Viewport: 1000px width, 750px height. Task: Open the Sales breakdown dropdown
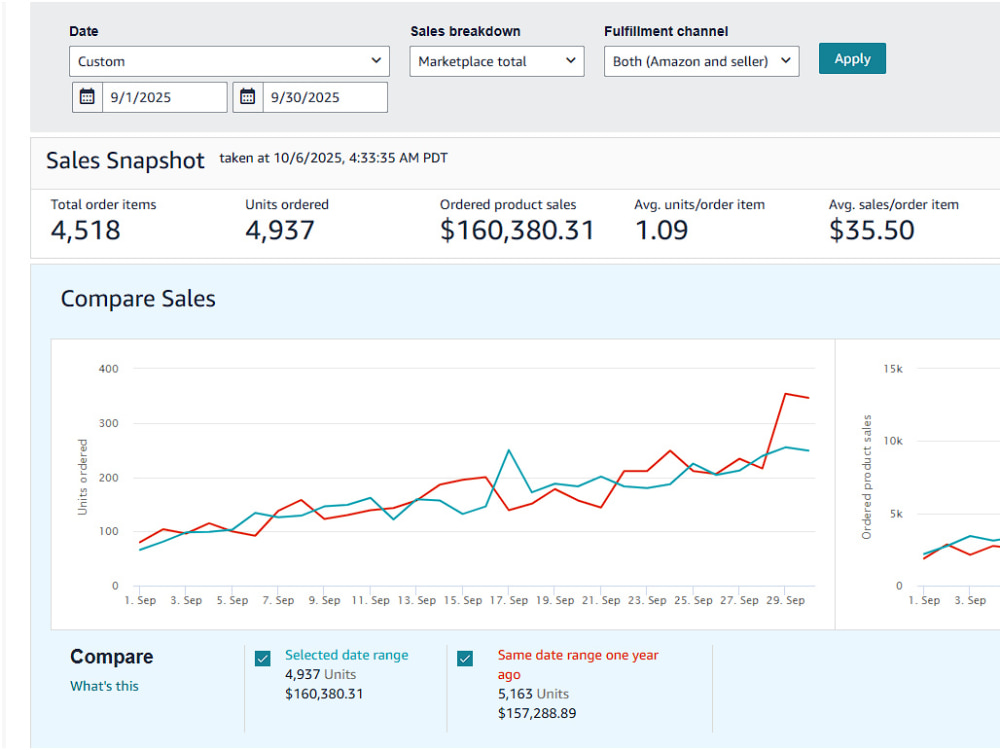pyautogui.click(x=497, y=61)
